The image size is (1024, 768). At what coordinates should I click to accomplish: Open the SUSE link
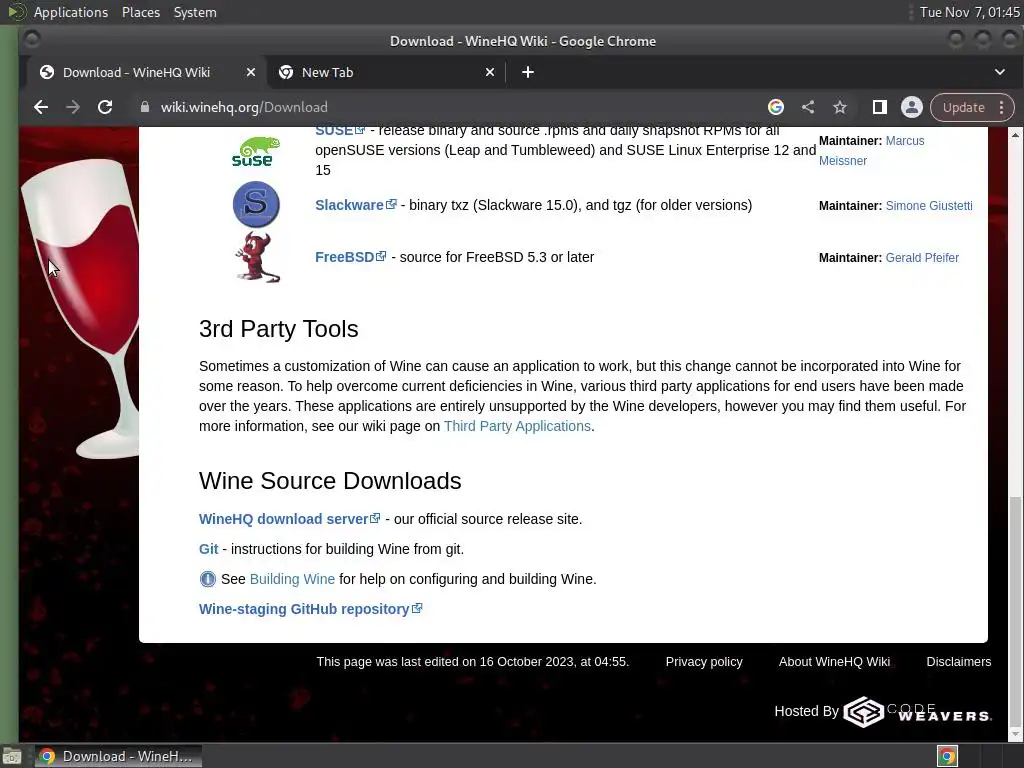coord(340,131)
